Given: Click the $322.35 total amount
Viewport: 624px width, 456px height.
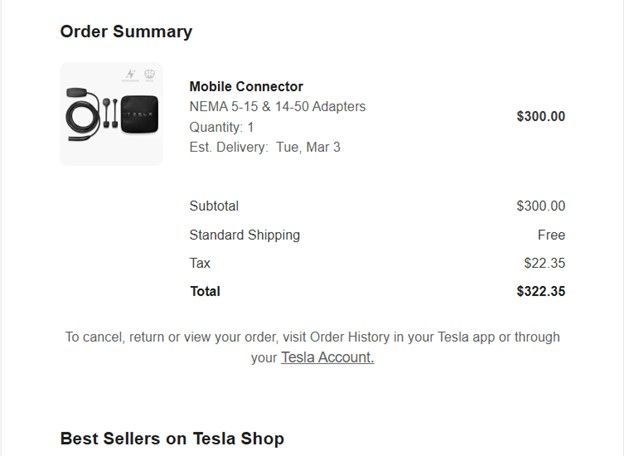Looking at the screenshot, I should (x=540, y=291).
